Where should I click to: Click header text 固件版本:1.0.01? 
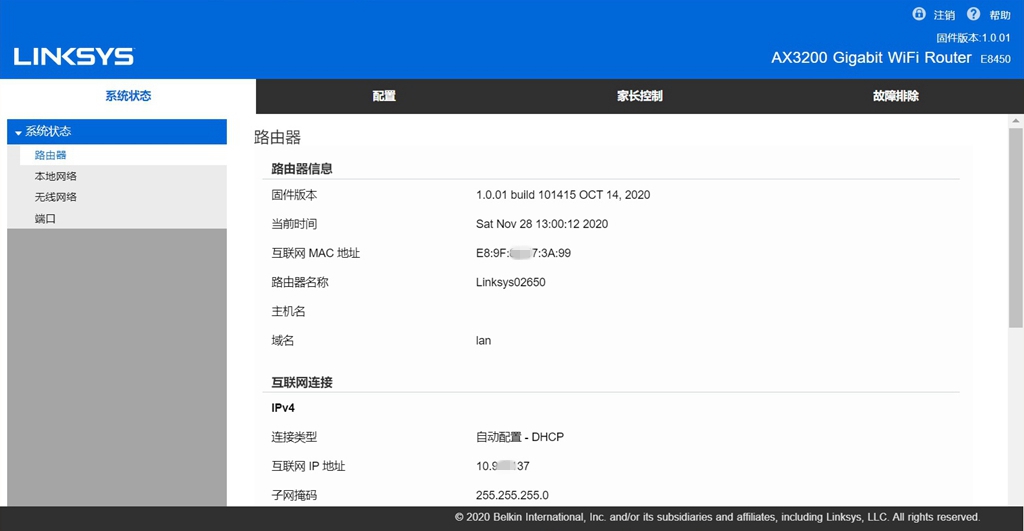point(973,38)
